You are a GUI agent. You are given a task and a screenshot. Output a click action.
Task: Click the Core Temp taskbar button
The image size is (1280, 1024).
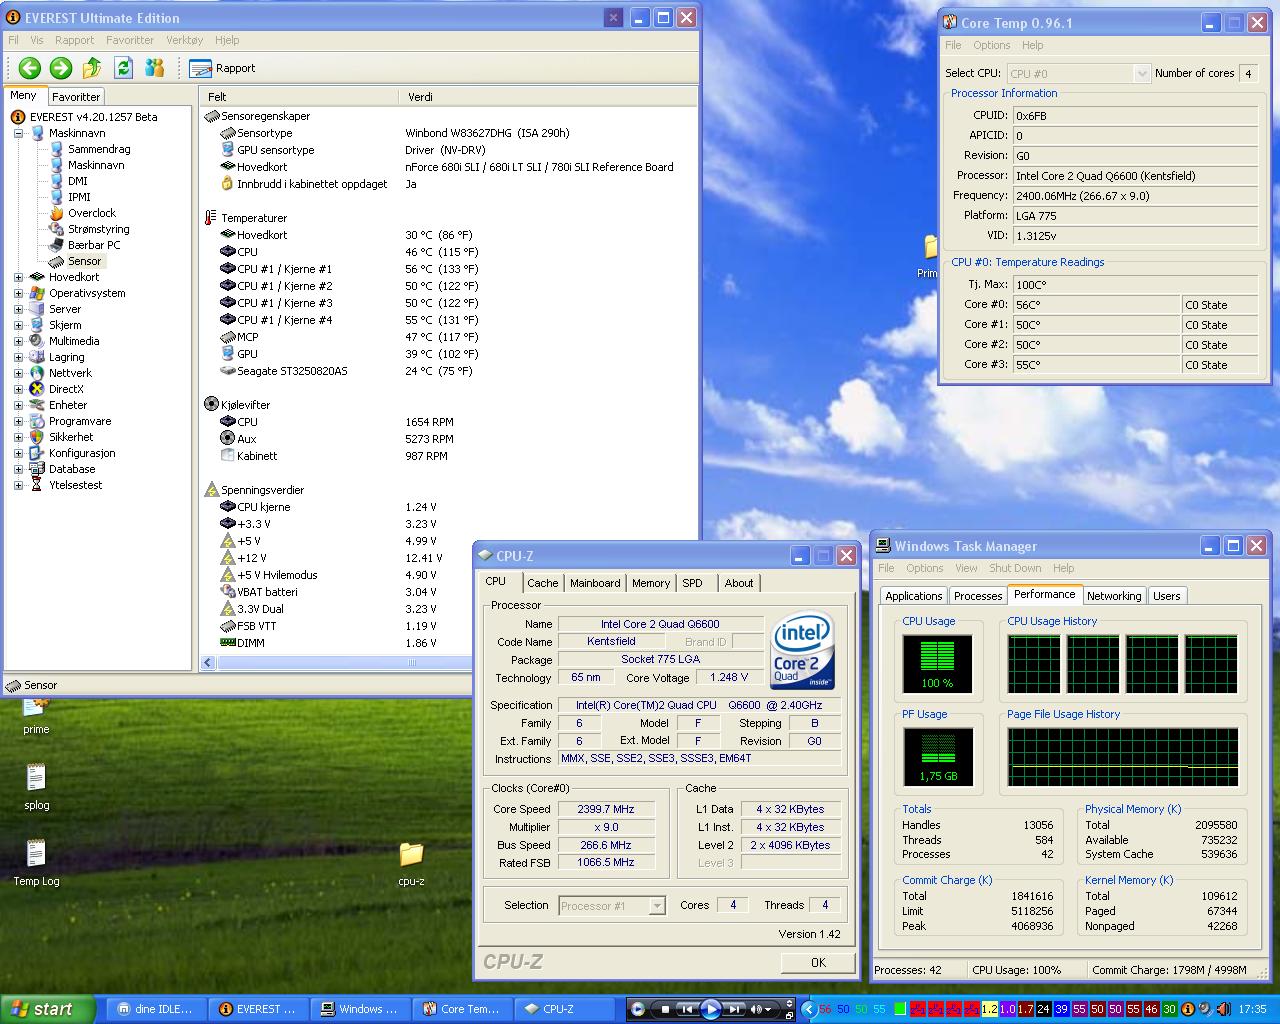(462, 1009)
